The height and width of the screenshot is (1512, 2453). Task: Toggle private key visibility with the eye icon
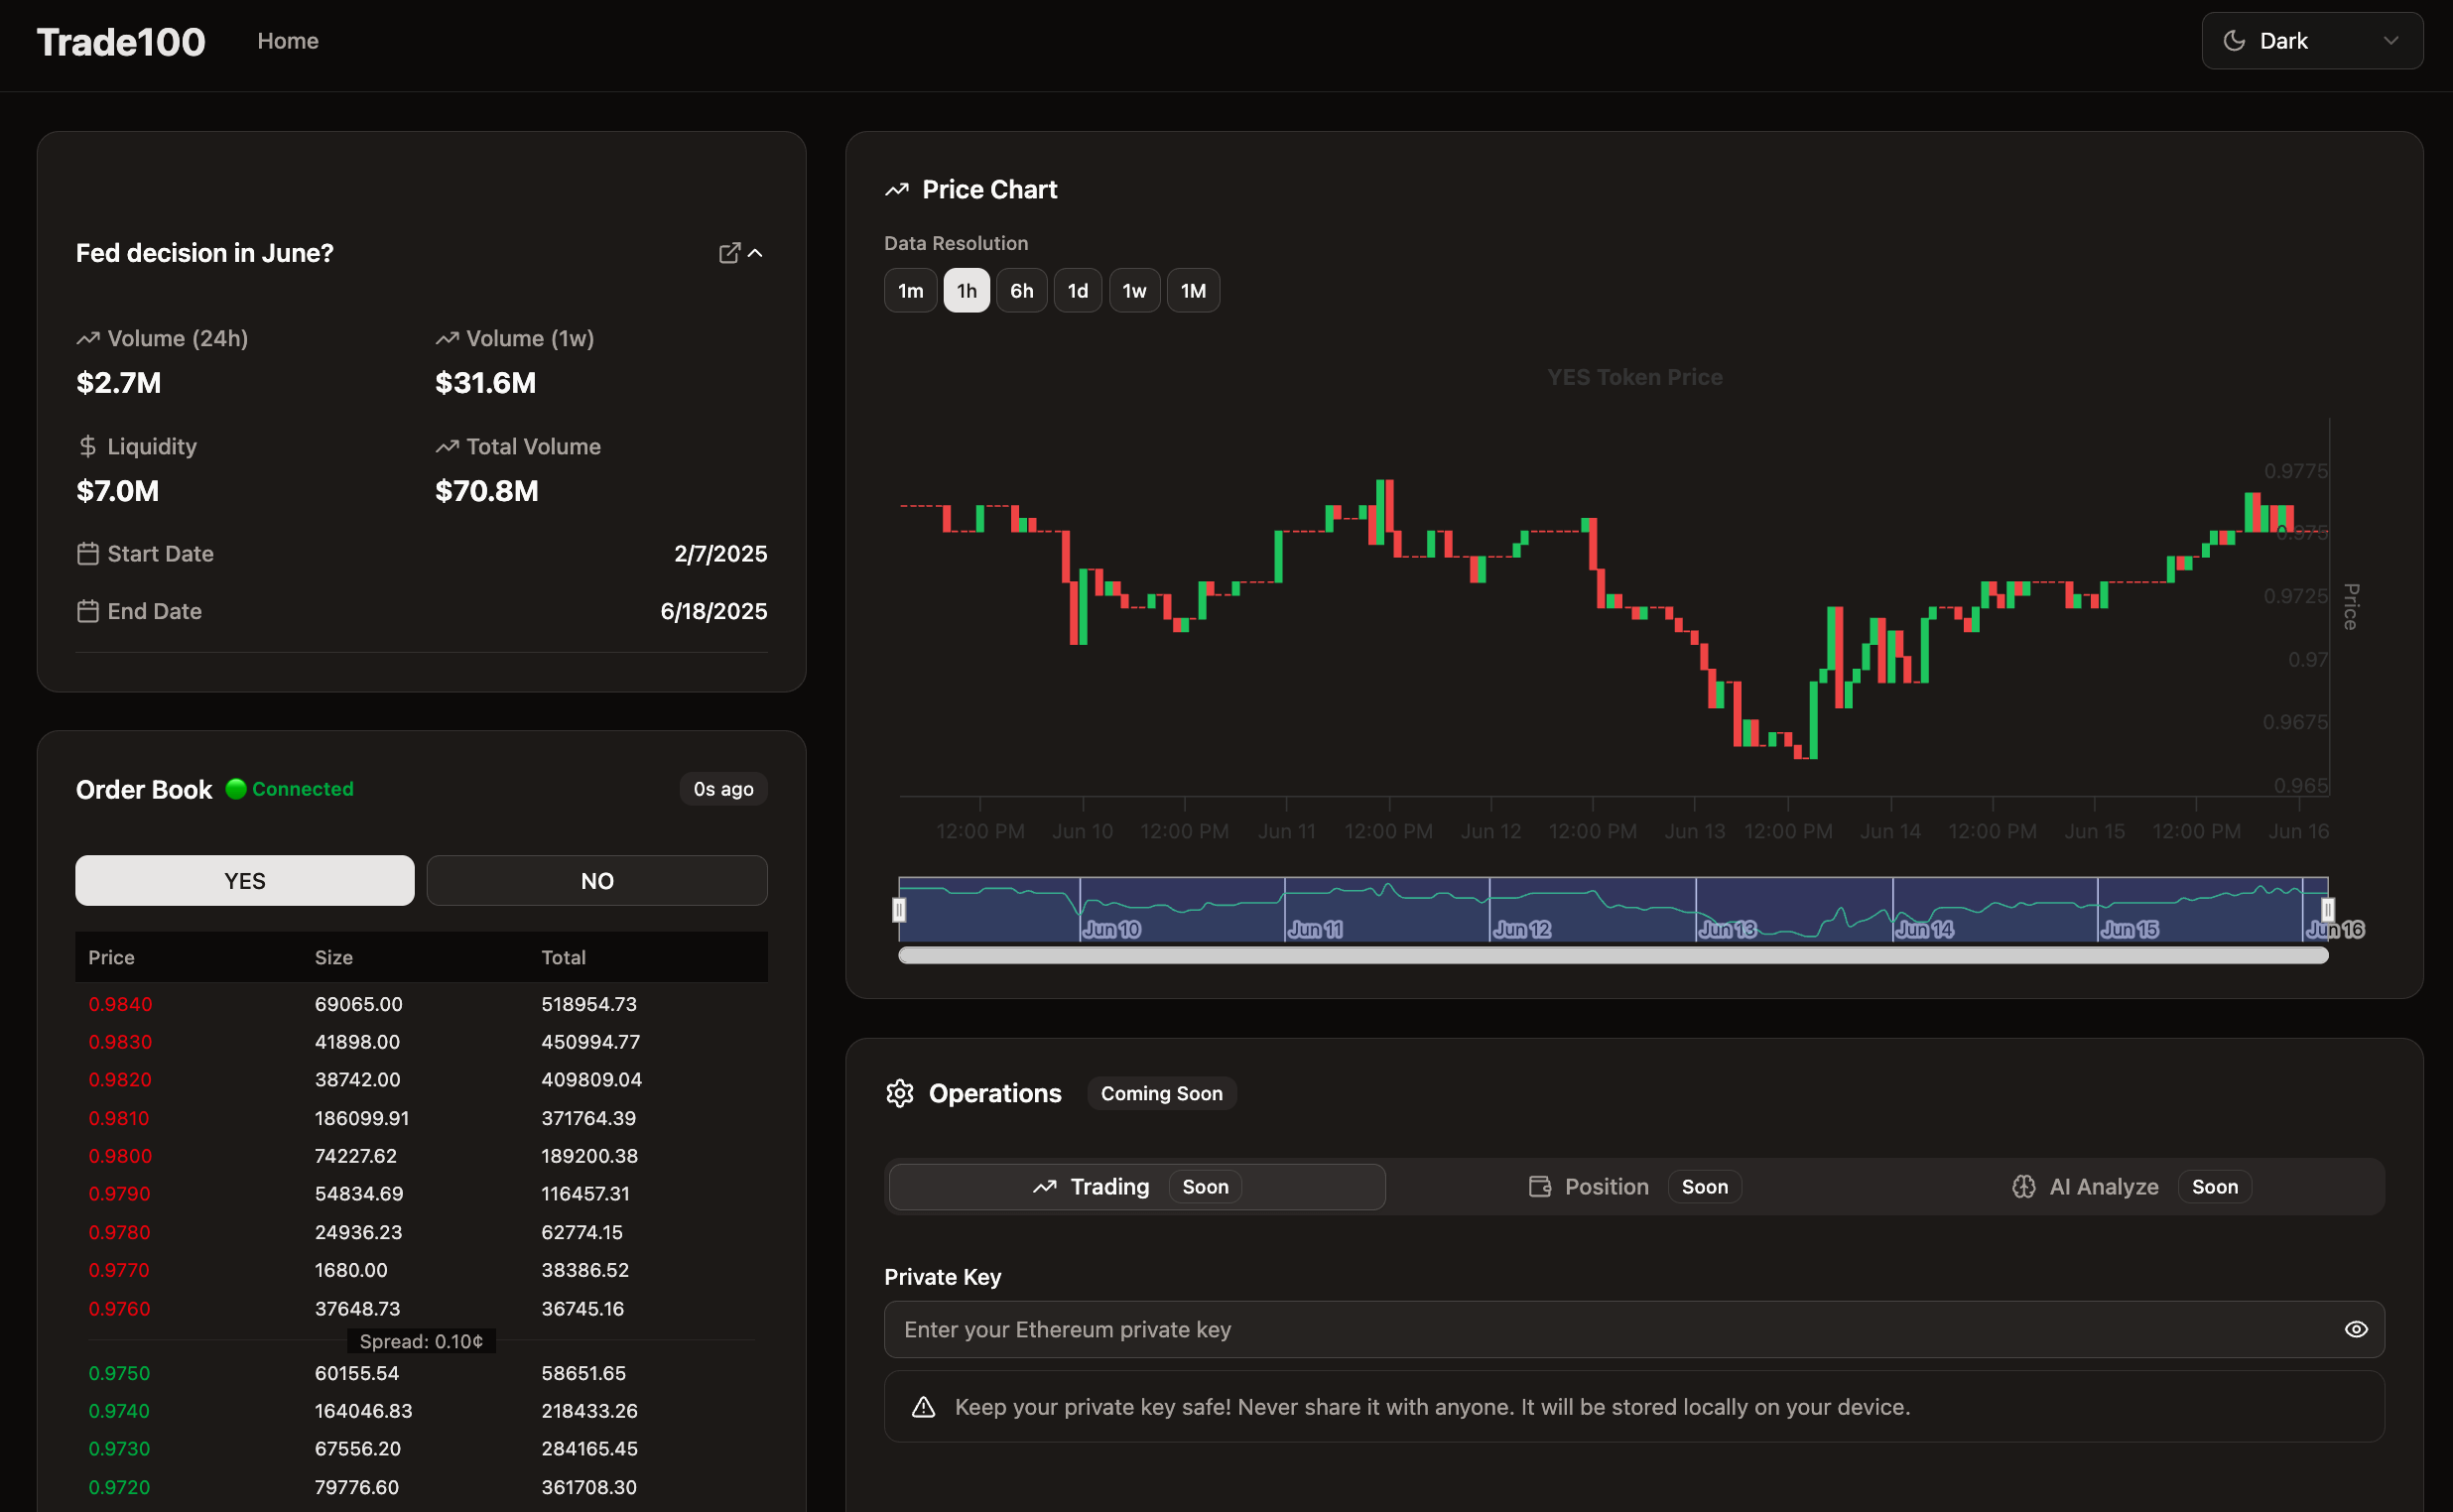[2356, 1329]
